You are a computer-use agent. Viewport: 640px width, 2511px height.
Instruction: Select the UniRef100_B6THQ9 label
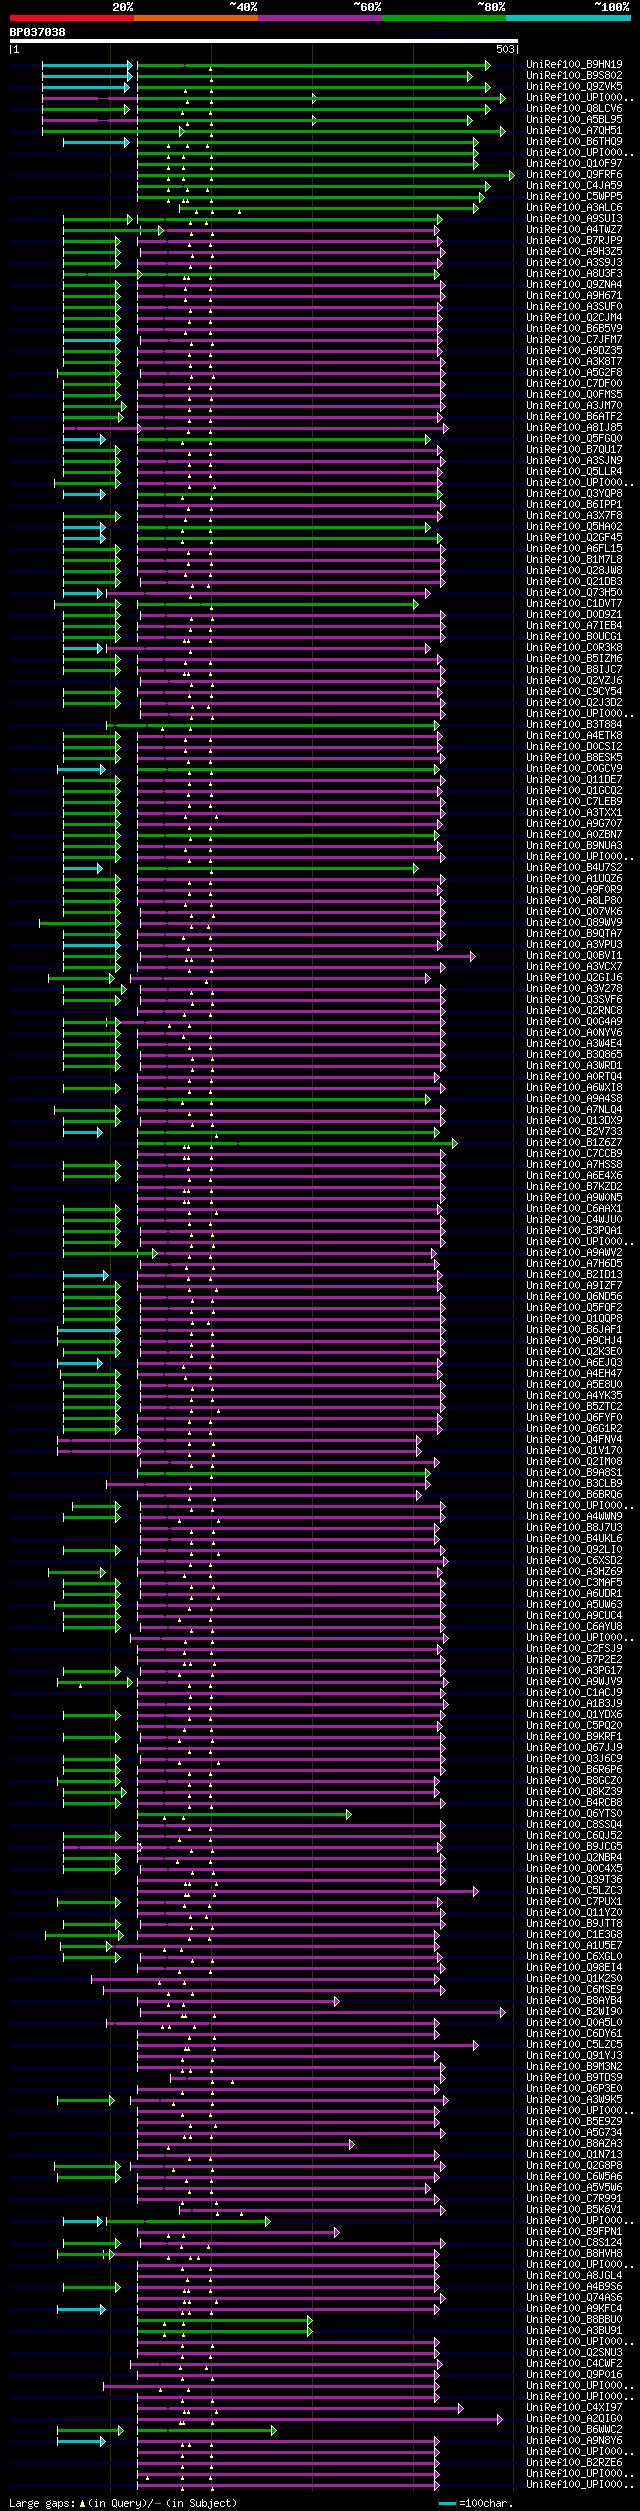click(574, 141)
